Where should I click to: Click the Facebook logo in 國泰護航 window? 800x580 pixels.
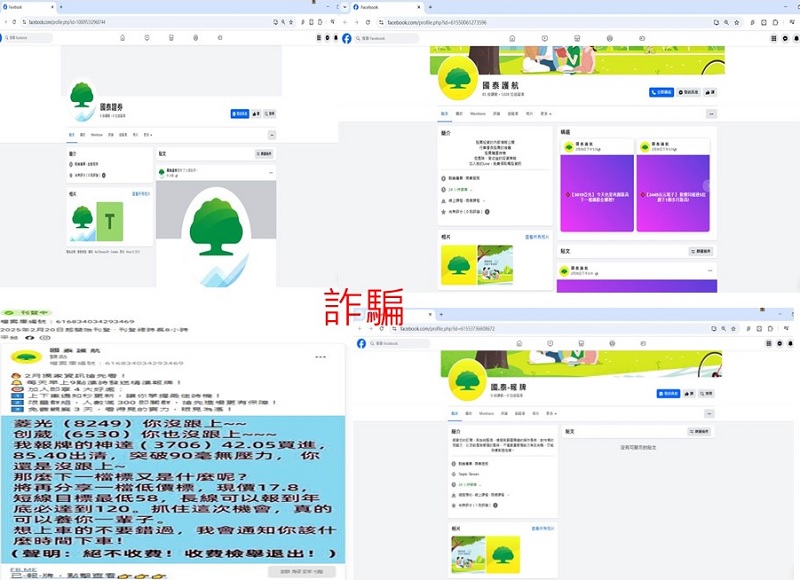point(347,39)
